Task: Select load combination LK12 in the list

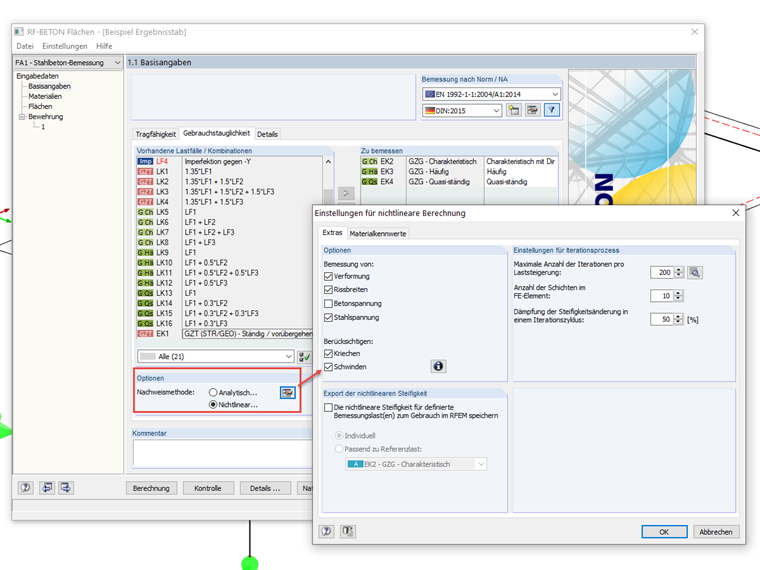Action: coord(229,283)
